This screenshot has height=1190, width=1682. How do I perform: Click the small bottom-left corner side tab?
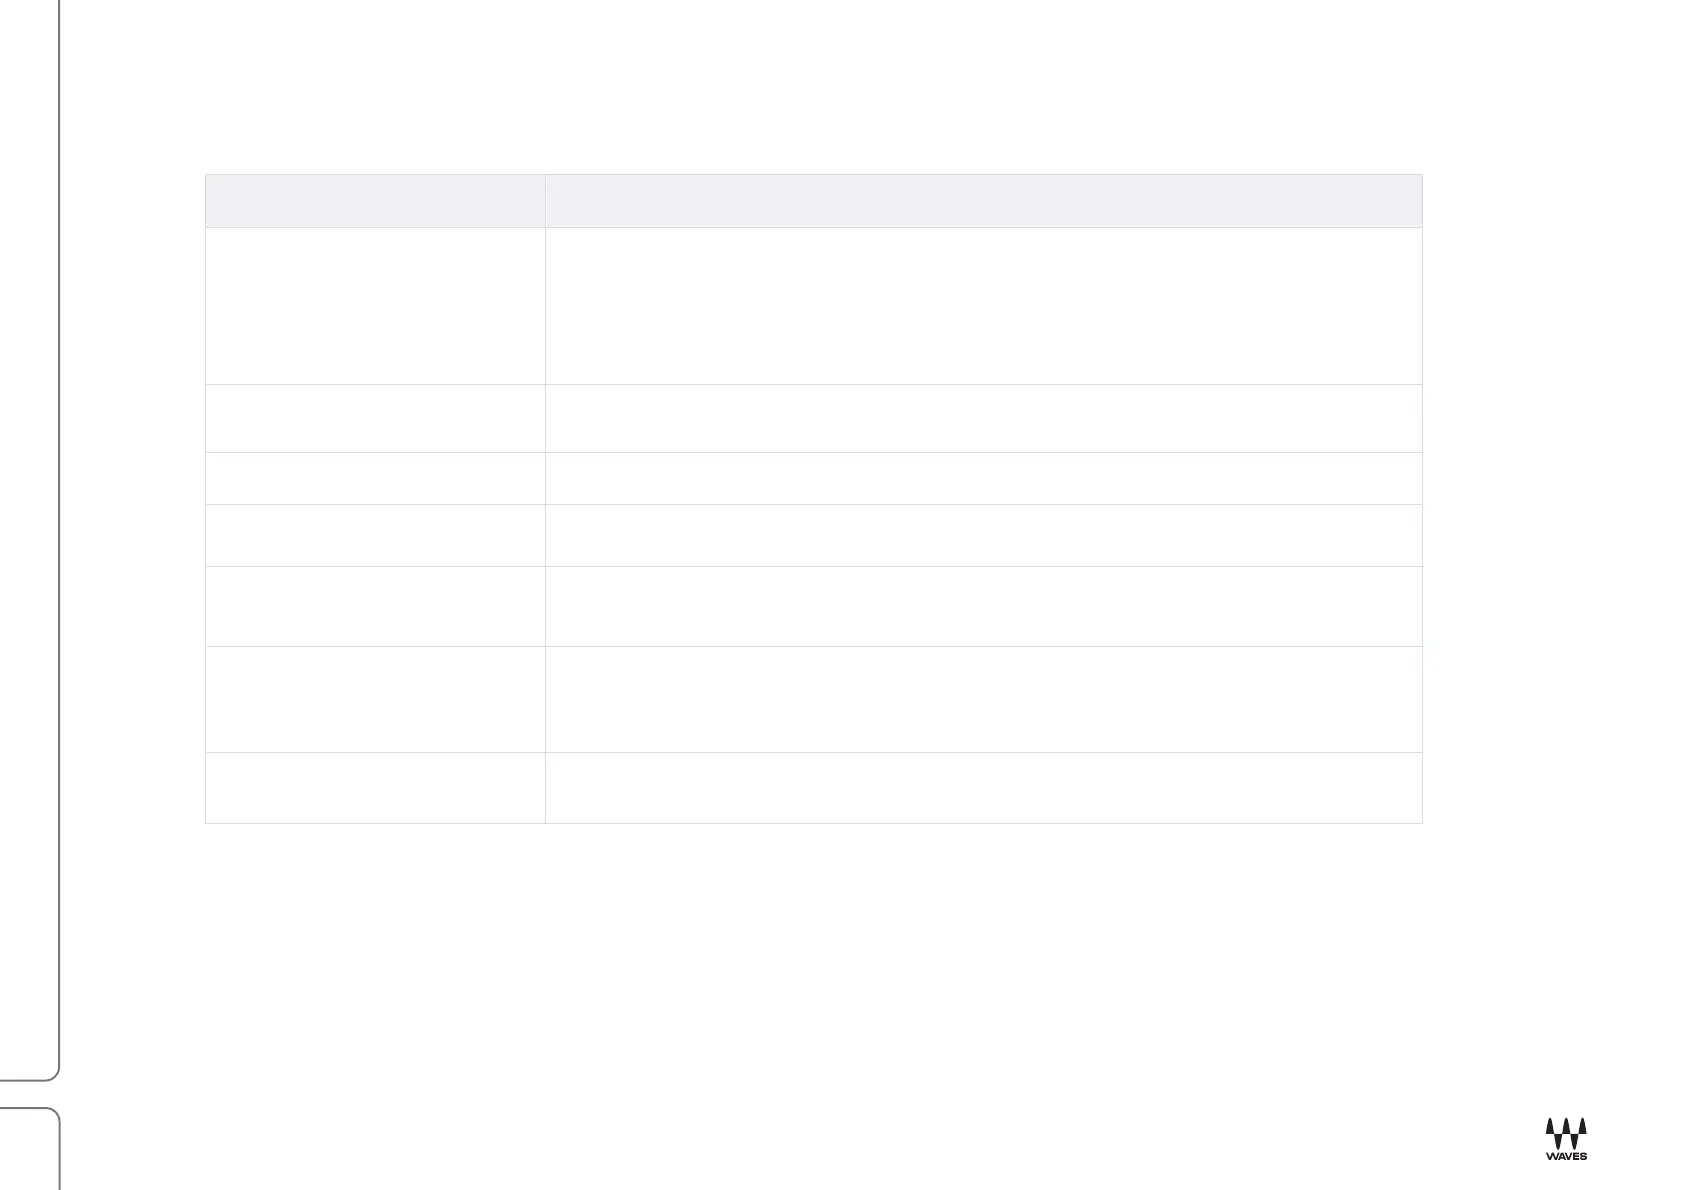29,1150
